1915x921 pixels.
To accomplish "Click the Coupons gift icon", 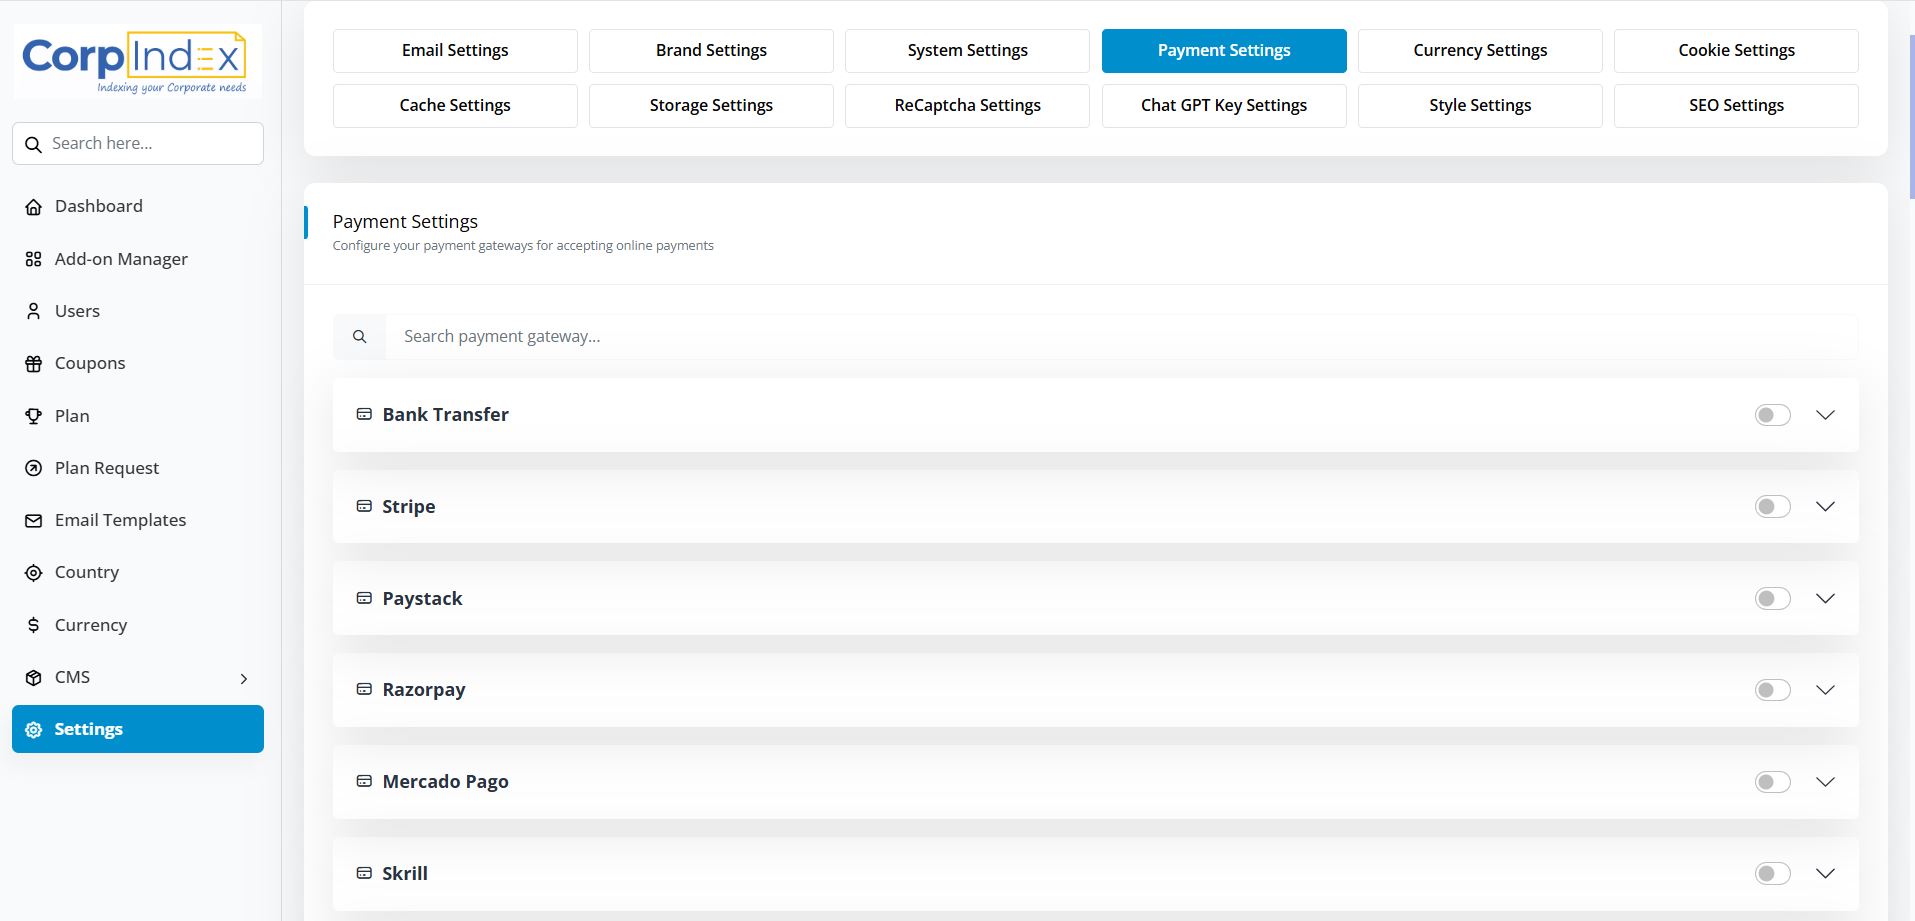I will [x=34, y=364].
